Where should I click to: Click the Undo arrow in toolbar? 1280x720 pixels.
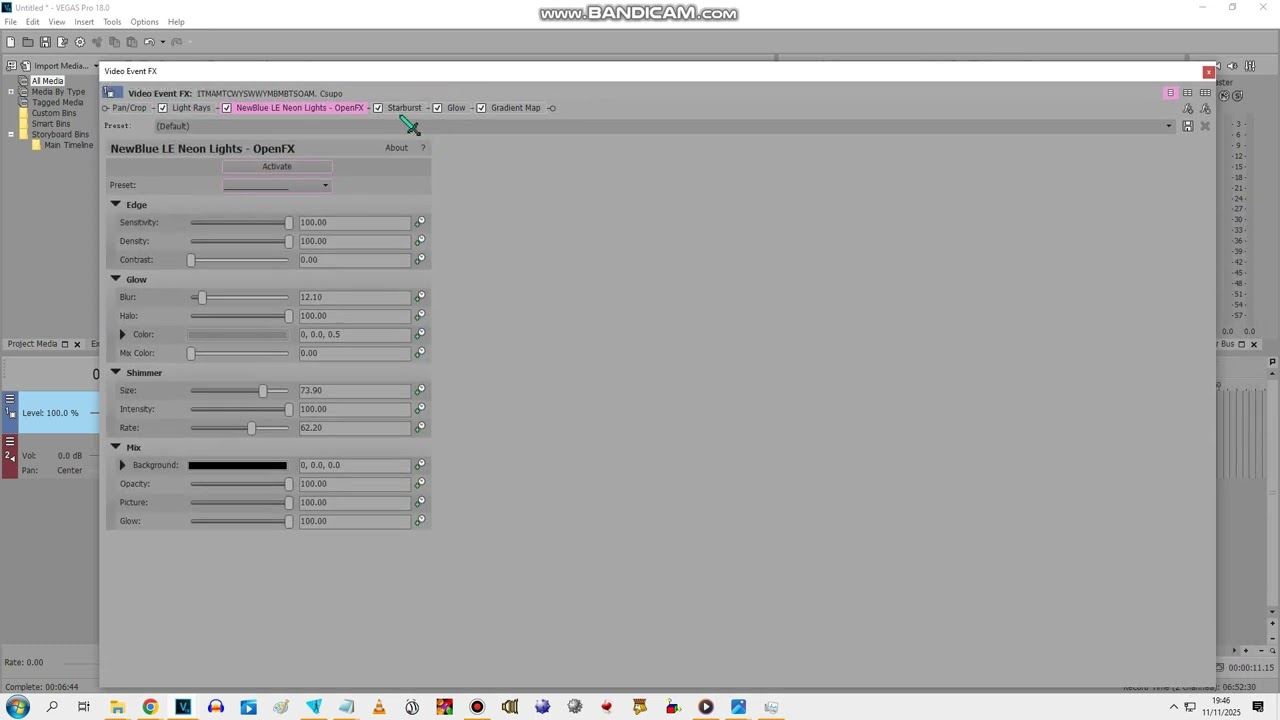[x=149, y=42]
